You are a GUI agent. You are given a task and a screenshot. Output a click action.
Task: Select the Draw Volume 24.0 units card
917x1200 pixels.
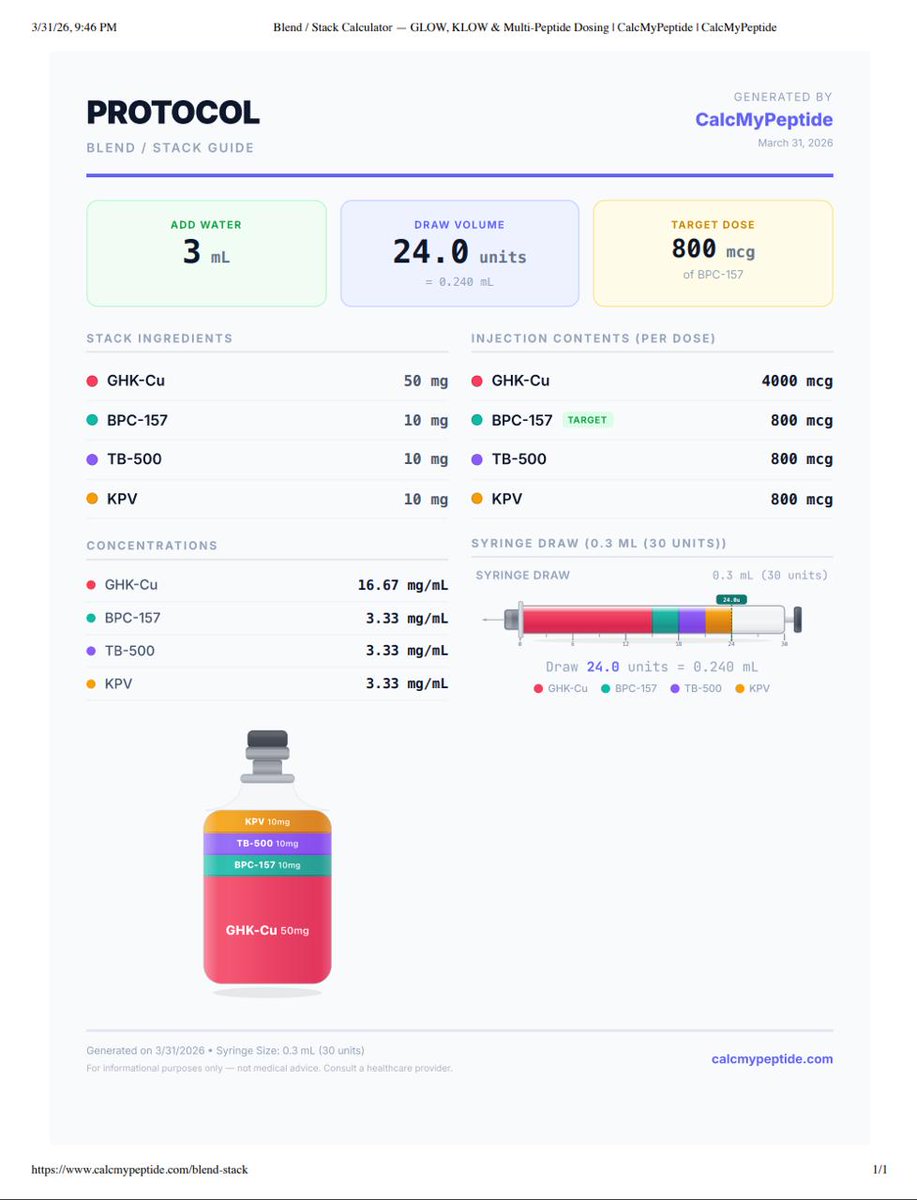459,253
